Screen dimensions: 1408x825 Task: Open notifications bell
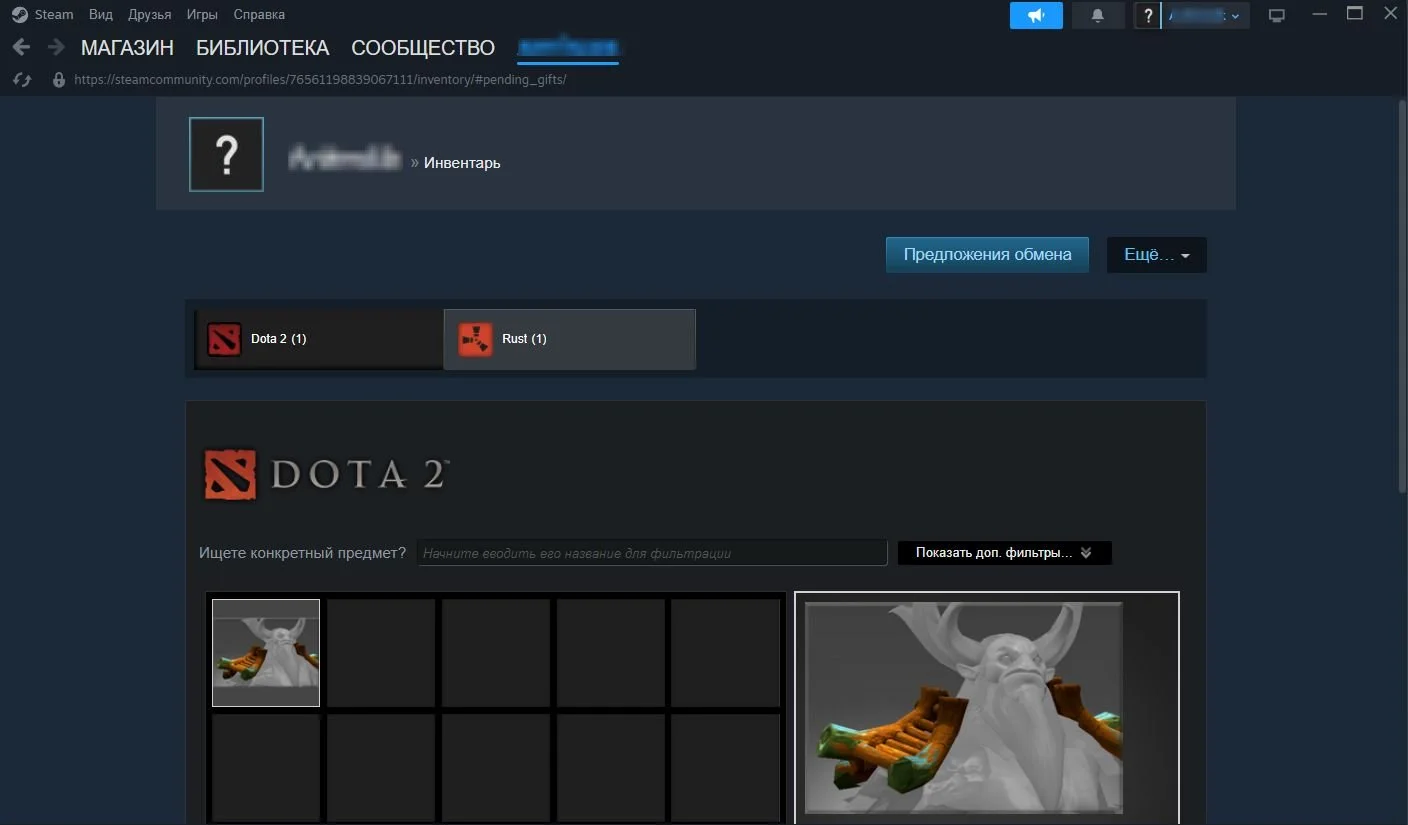point(1098,15)
